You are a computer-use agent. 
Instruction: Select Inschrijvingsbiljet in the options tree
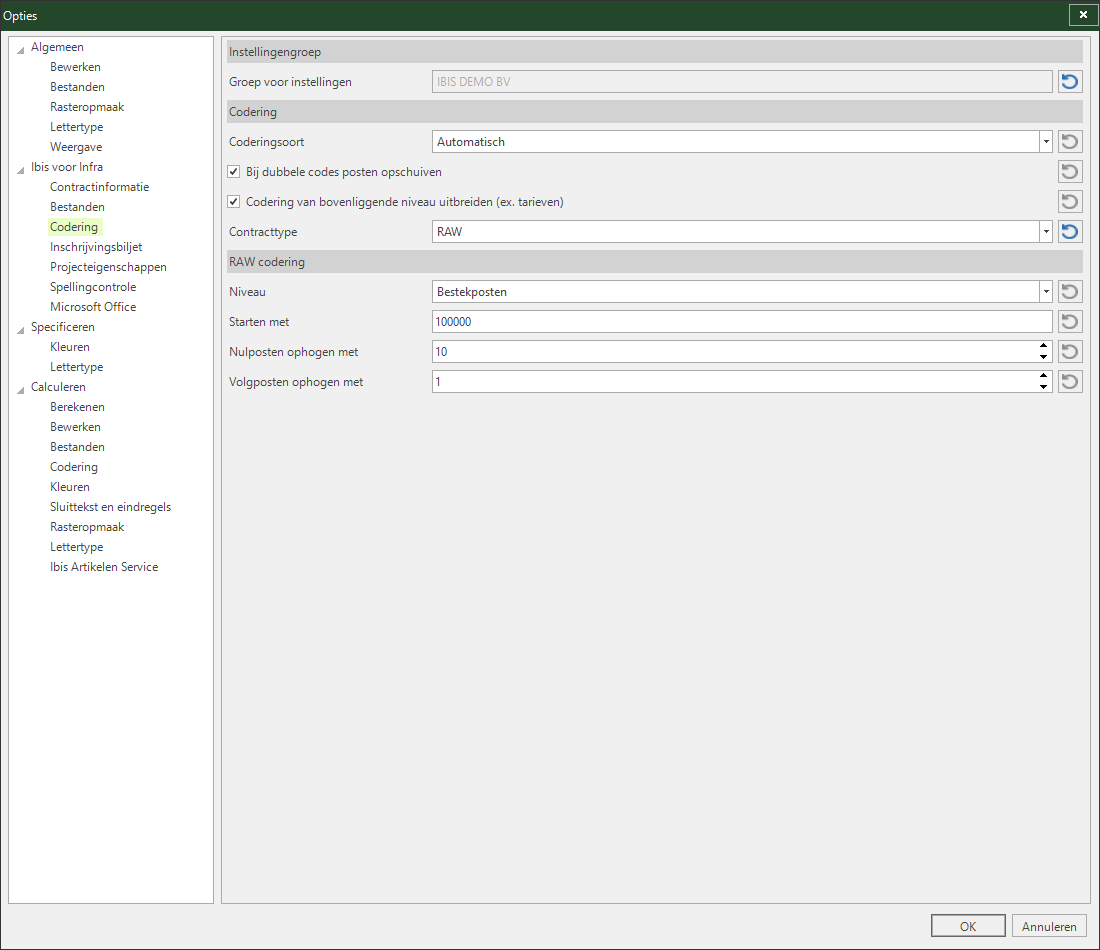[x=96, y=247]
